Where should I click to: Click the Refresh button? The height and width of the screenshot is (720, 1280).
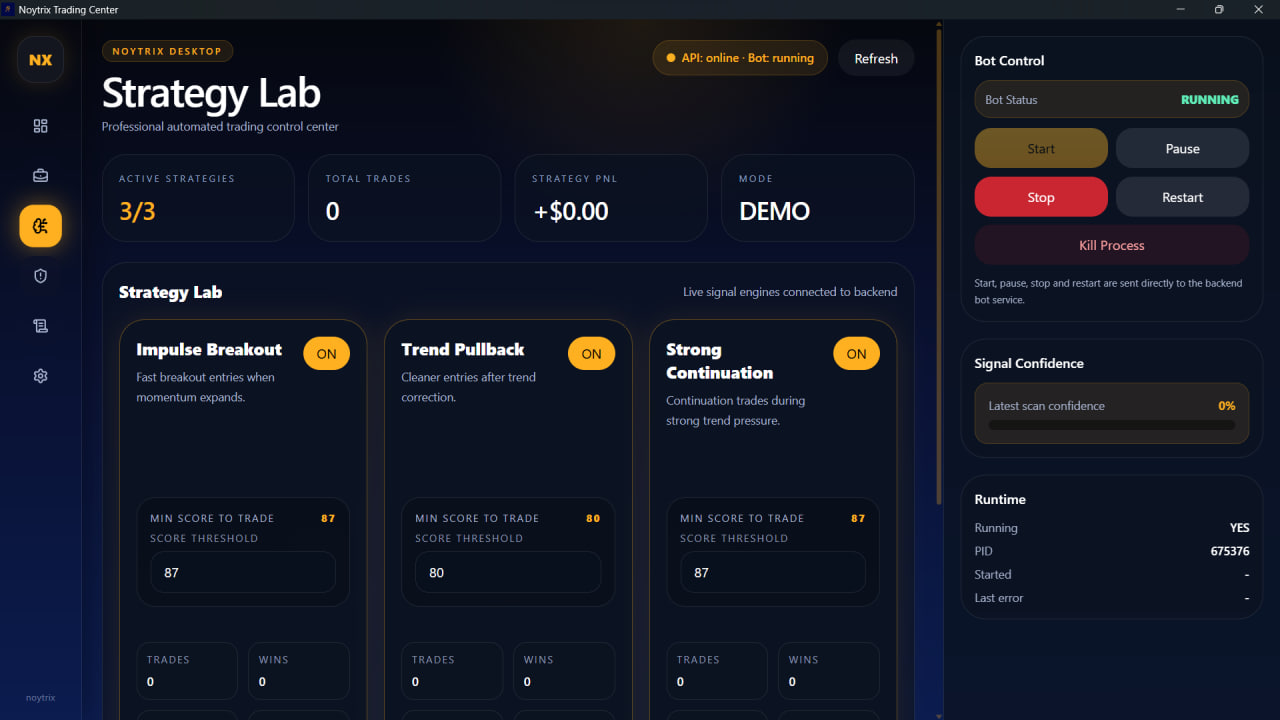click(876, 59)
